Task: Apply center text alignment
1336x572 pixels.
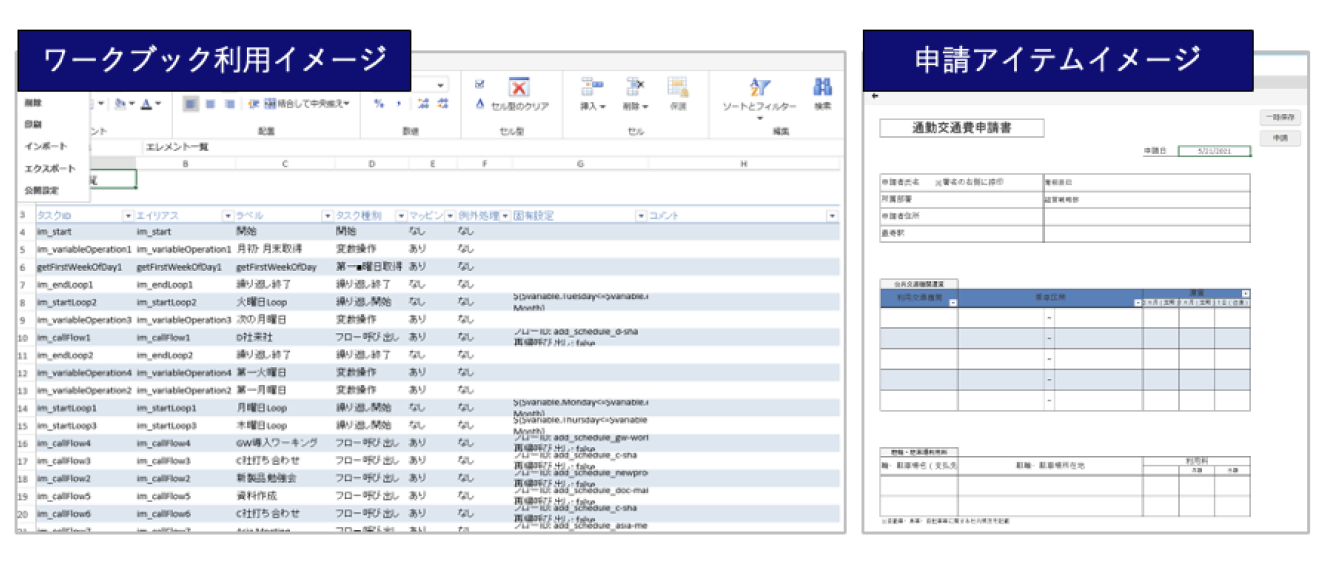Action: click(211, 104)
